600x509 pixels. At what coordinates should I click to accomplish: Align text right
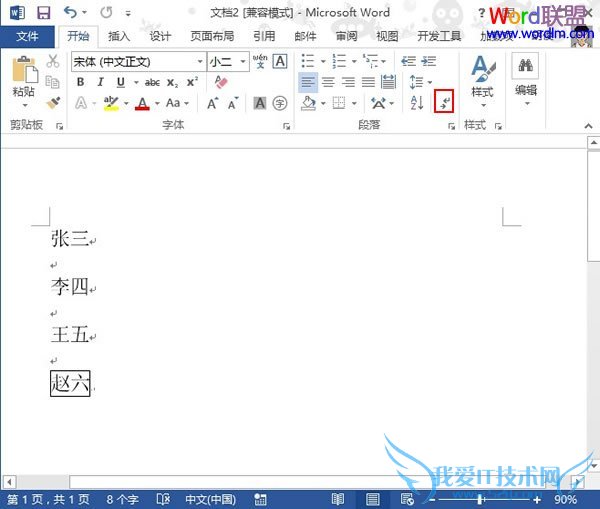coord(348,82)
